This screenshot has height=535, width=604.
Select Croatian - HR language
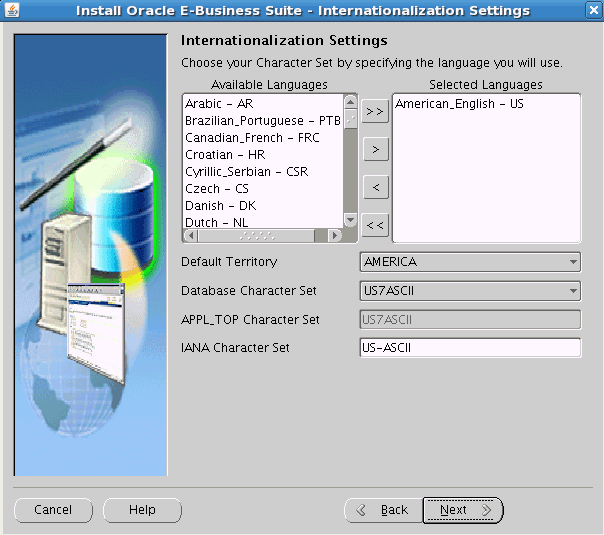click(263, 154)
